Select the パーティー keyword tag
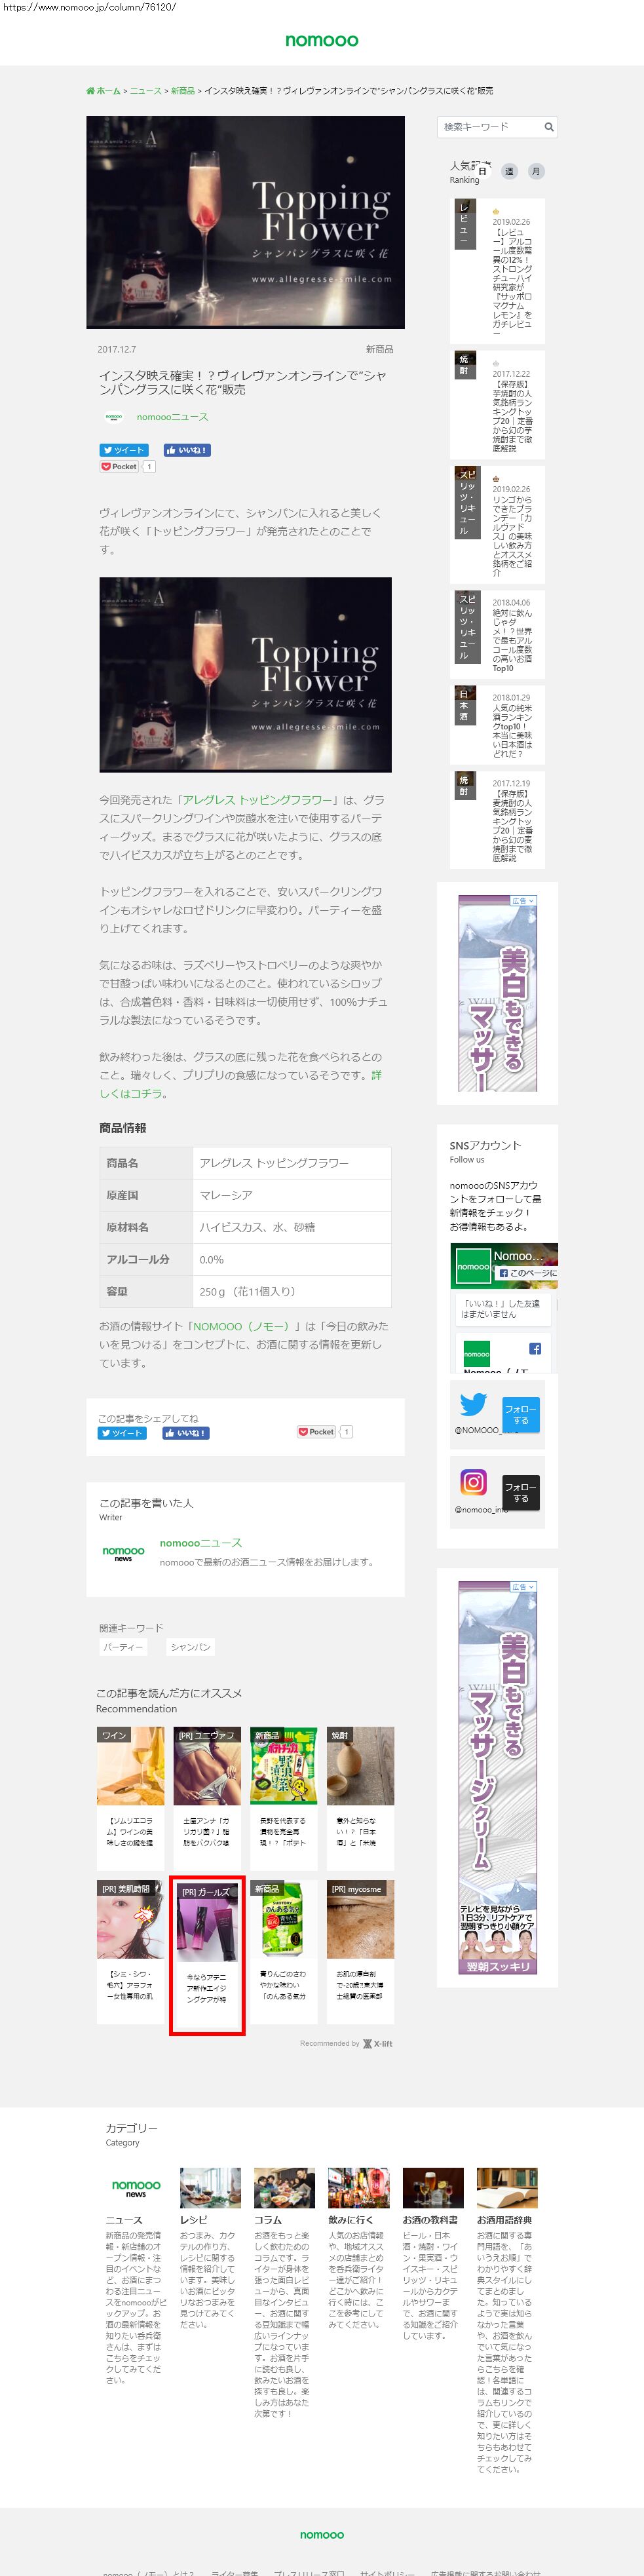 coord(124,1647)
